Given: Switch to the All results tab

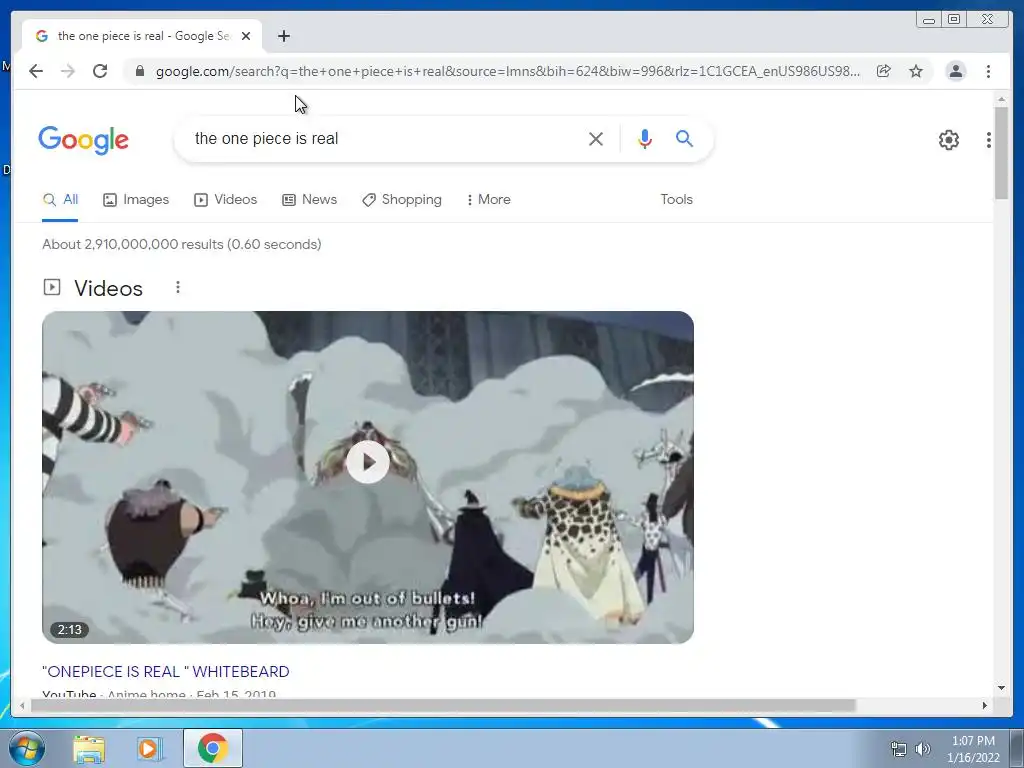Looking at the screenshot, I should point(60,200).
